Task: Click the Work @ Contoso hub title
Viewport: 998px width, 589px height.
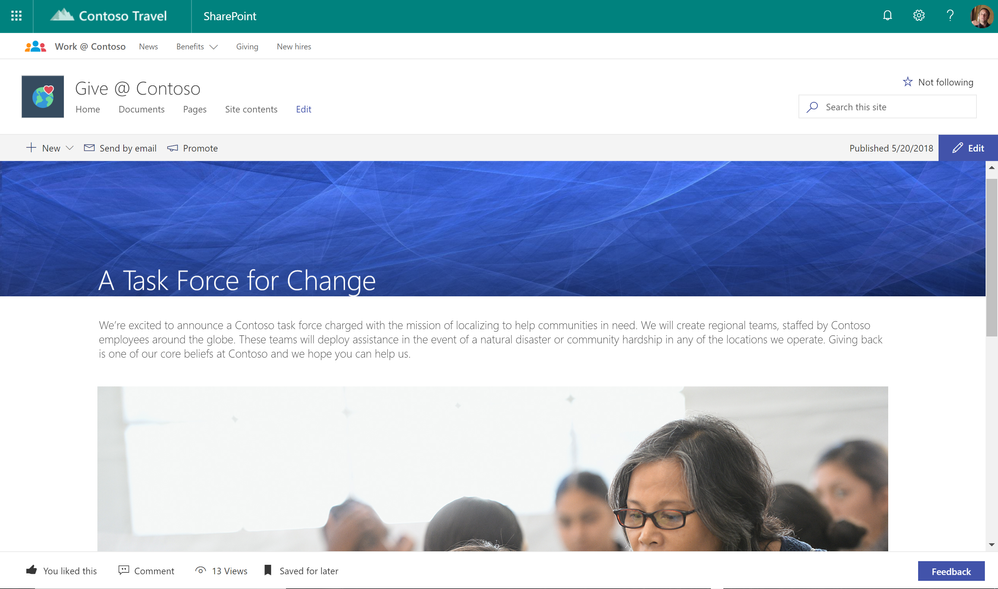Action: tap(90, 46)
